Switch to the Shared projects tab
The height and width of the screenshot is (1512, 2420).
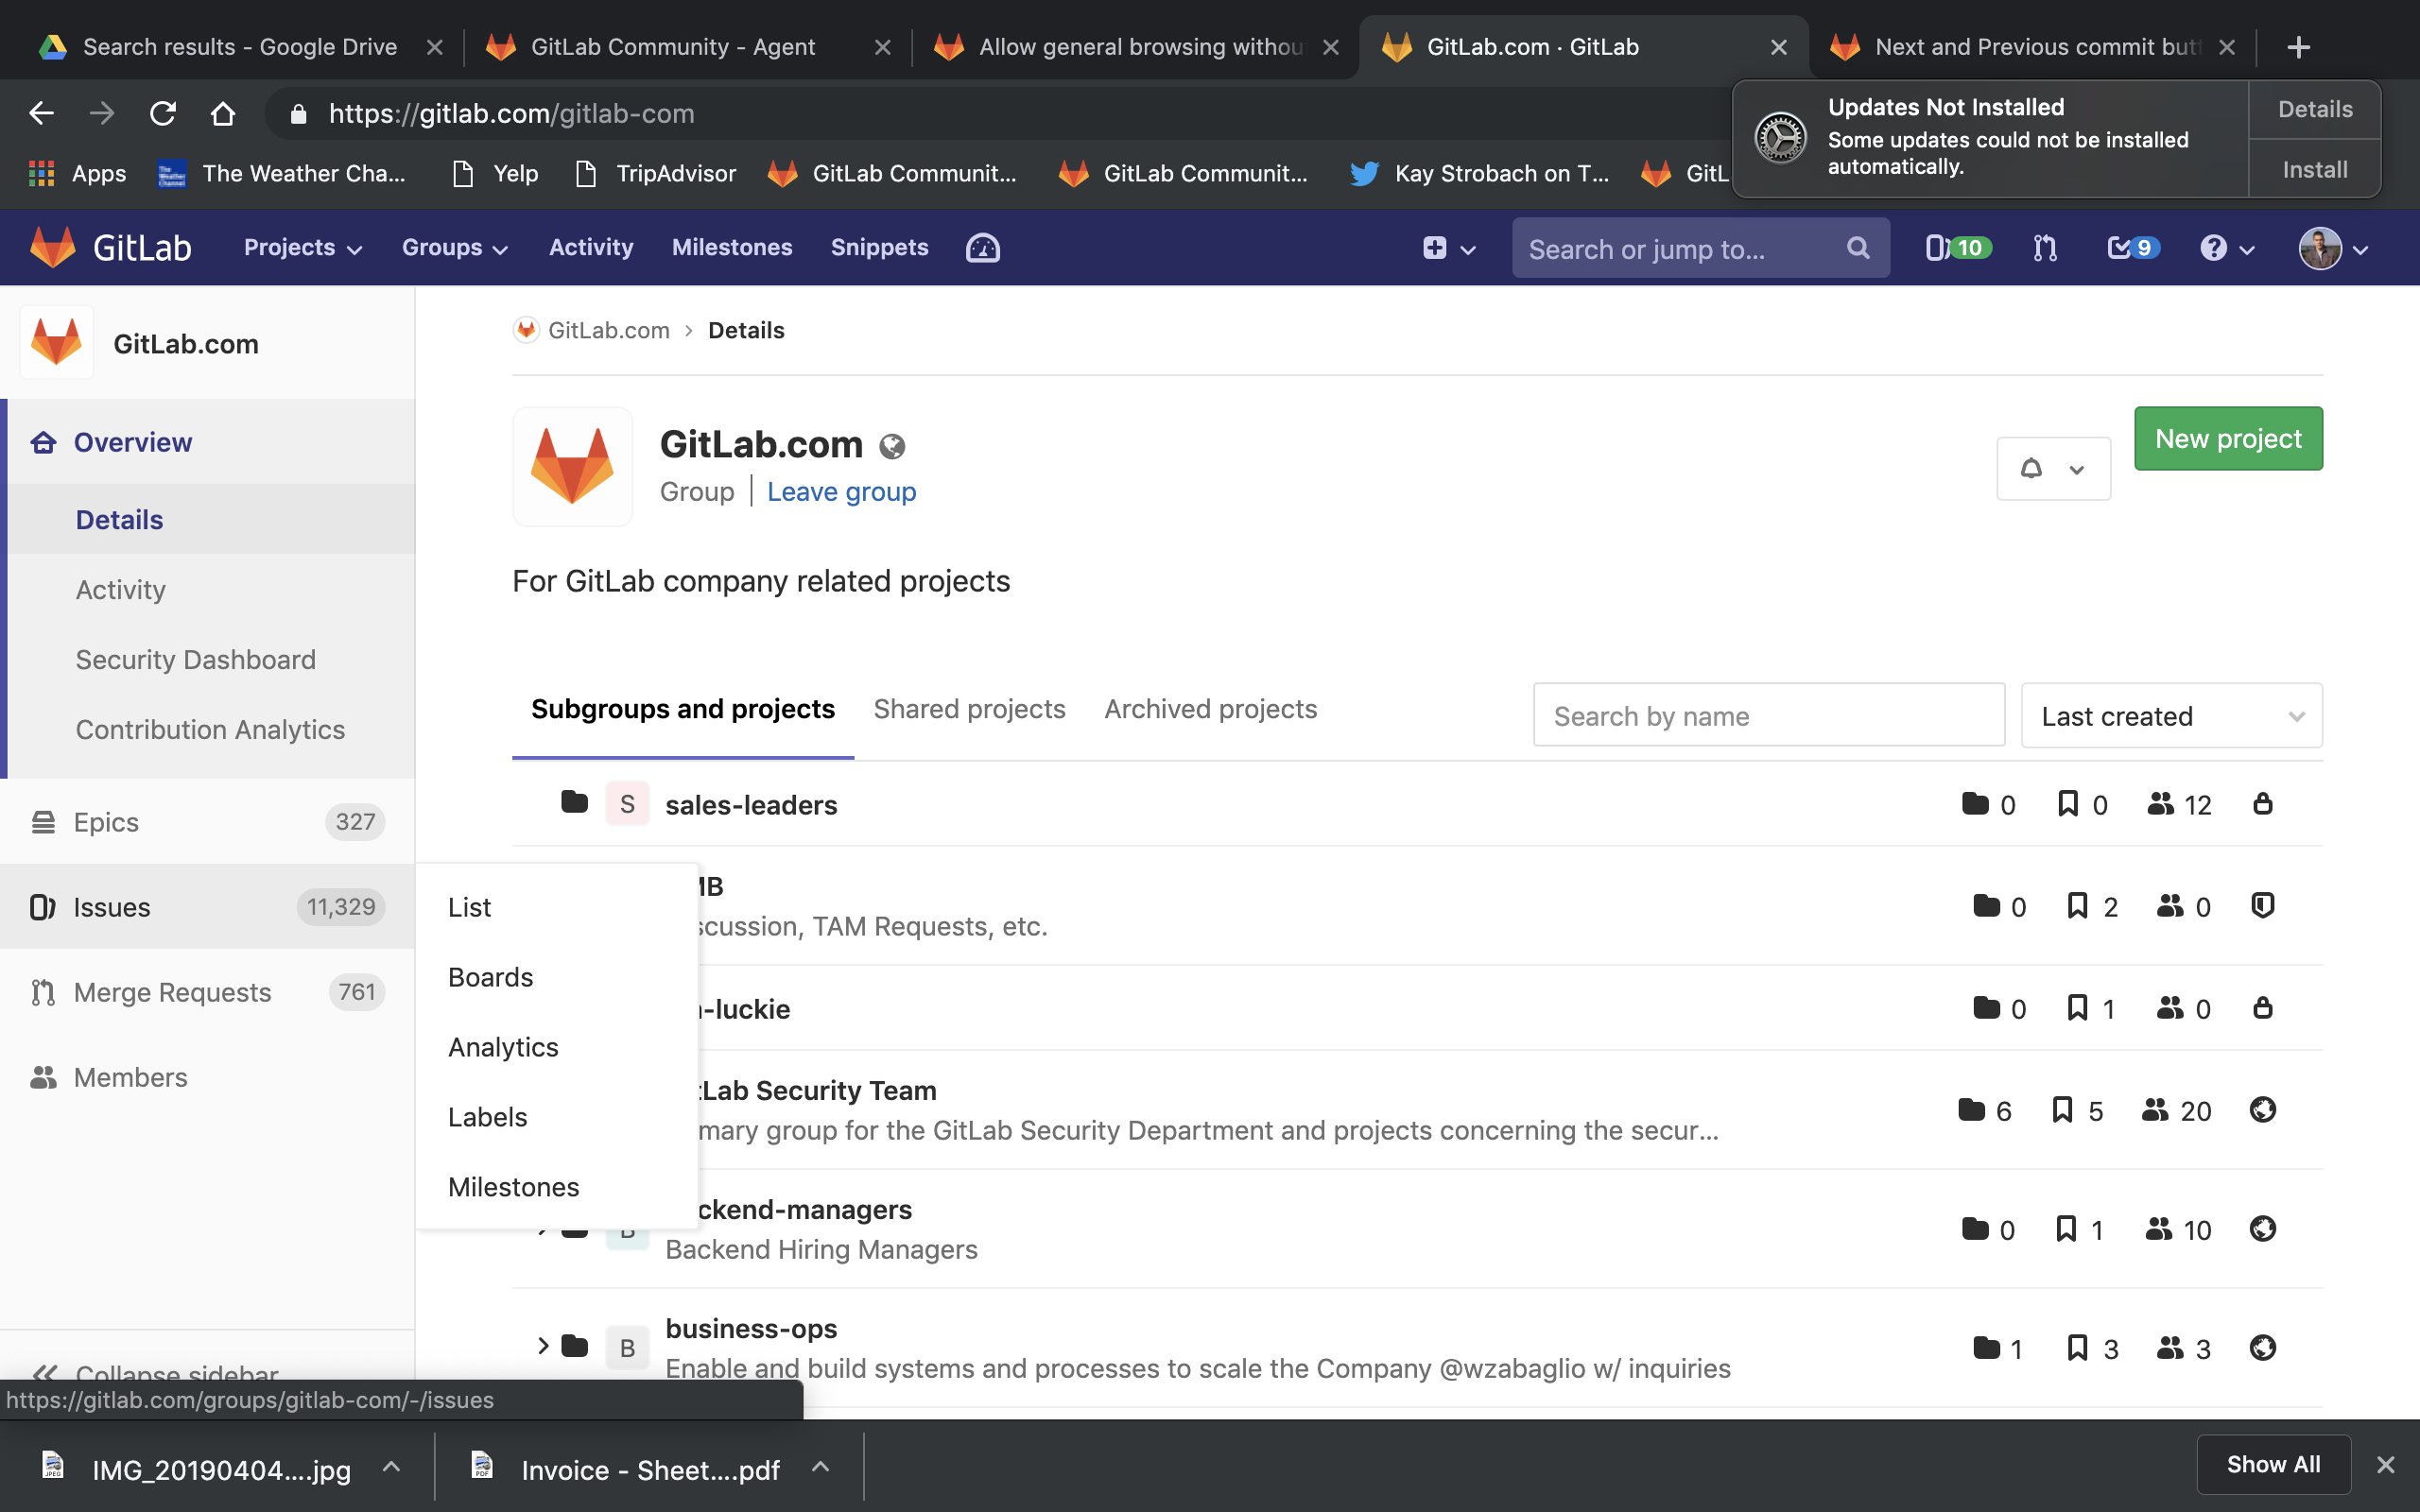[x=968, y=709]
